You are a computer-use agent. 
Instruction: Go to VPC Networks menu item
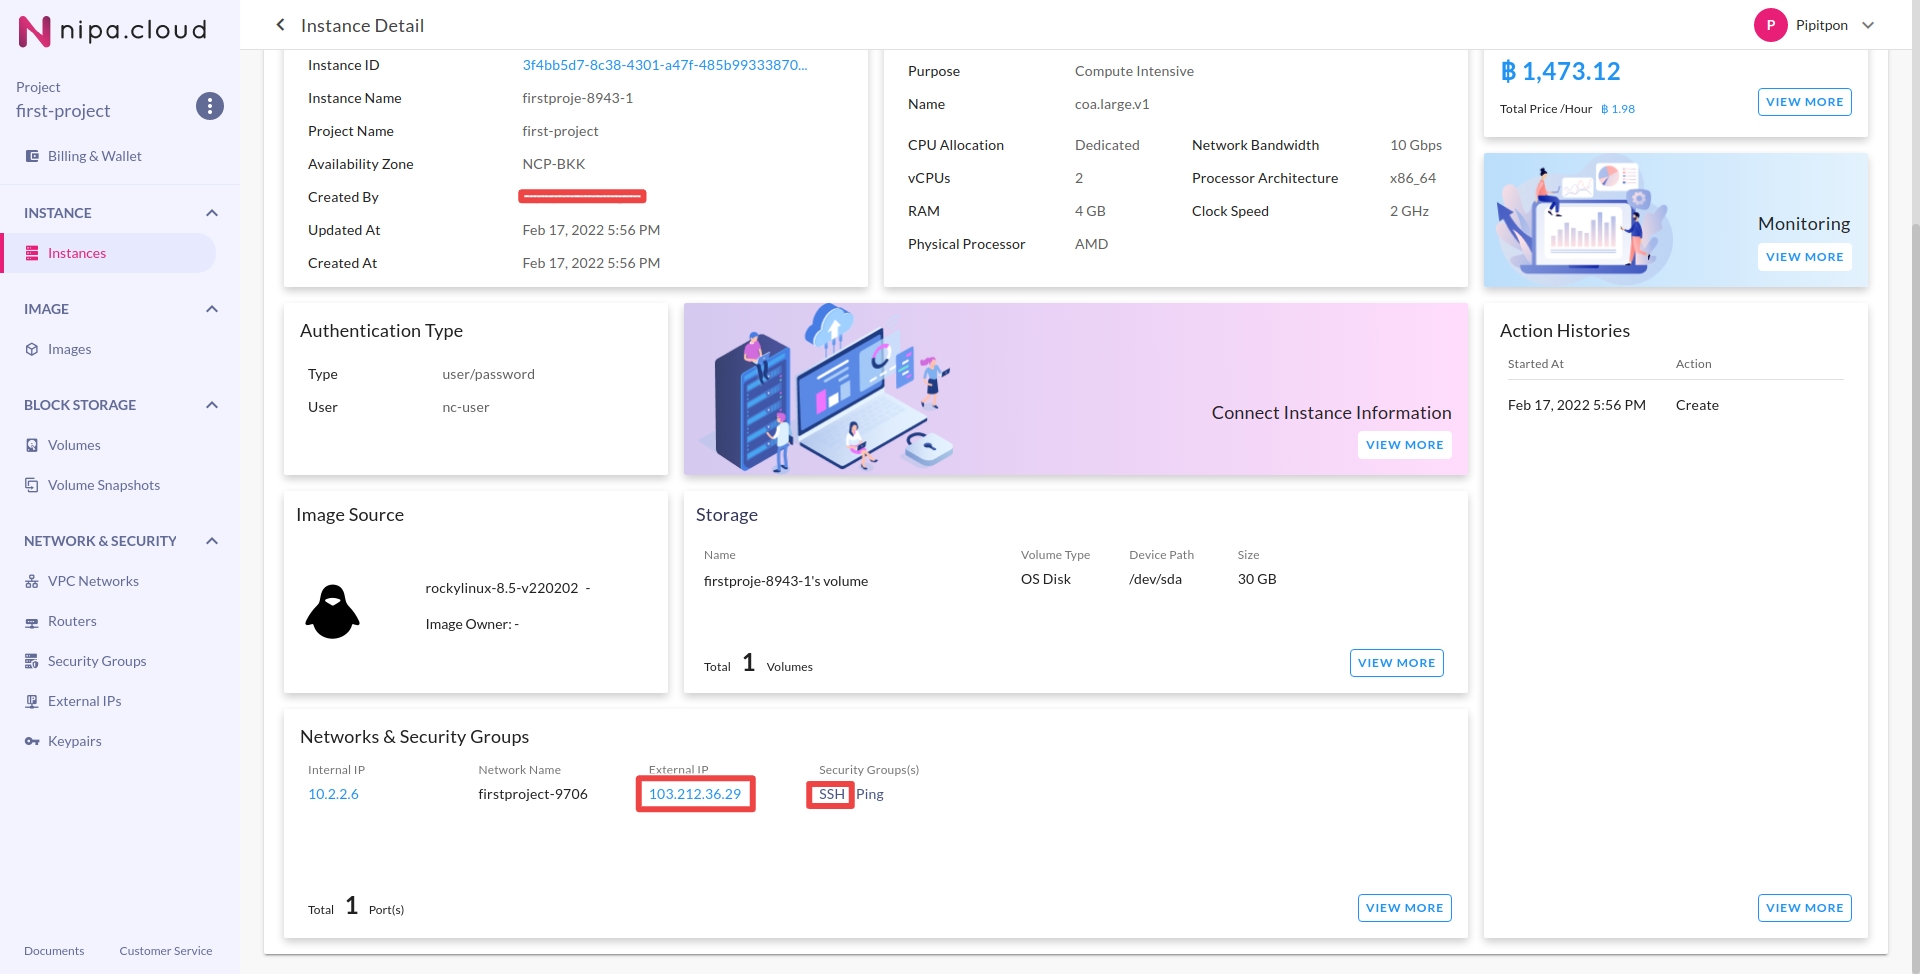(93, 581)
